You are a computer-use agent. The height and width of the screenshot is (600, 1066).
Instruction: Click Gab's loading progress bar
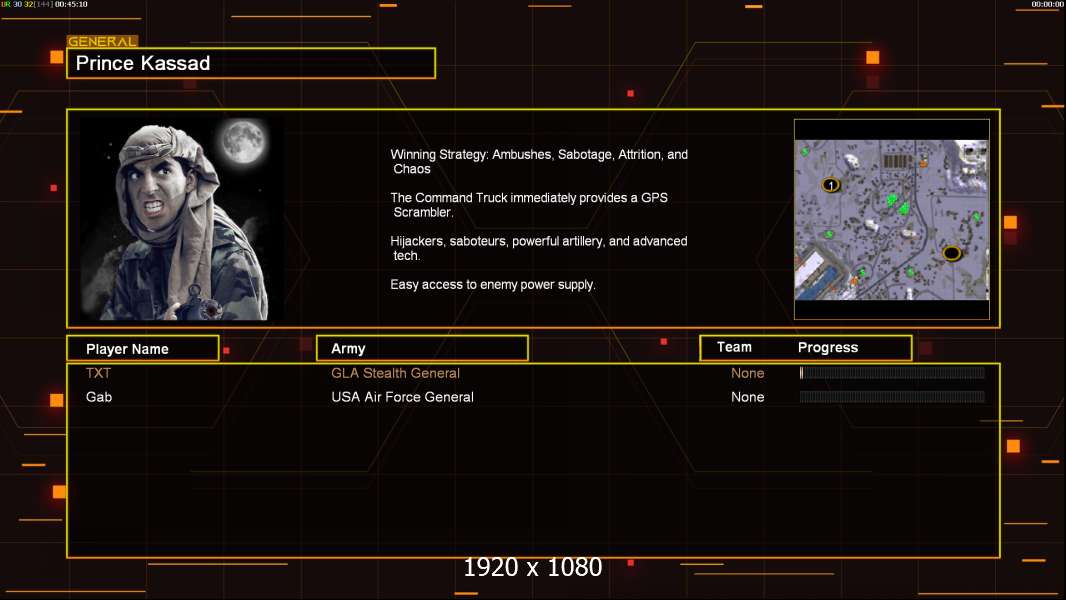click(892, 396)
